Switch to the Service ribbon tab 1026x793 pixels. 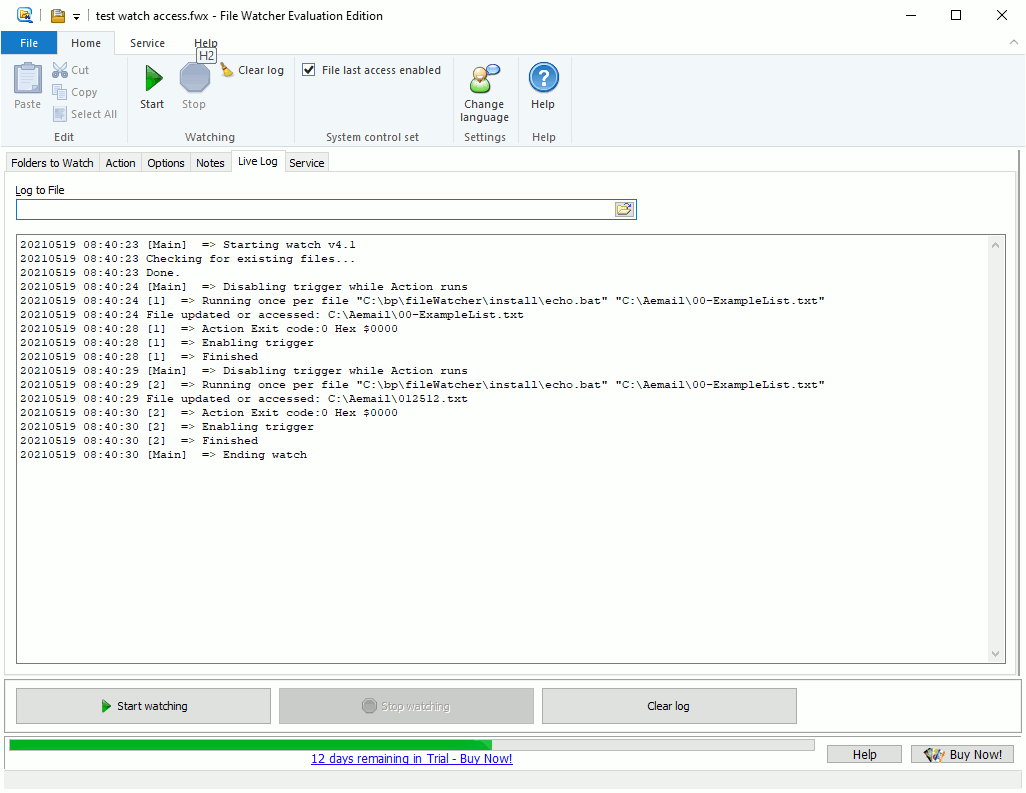click(147, 43)
